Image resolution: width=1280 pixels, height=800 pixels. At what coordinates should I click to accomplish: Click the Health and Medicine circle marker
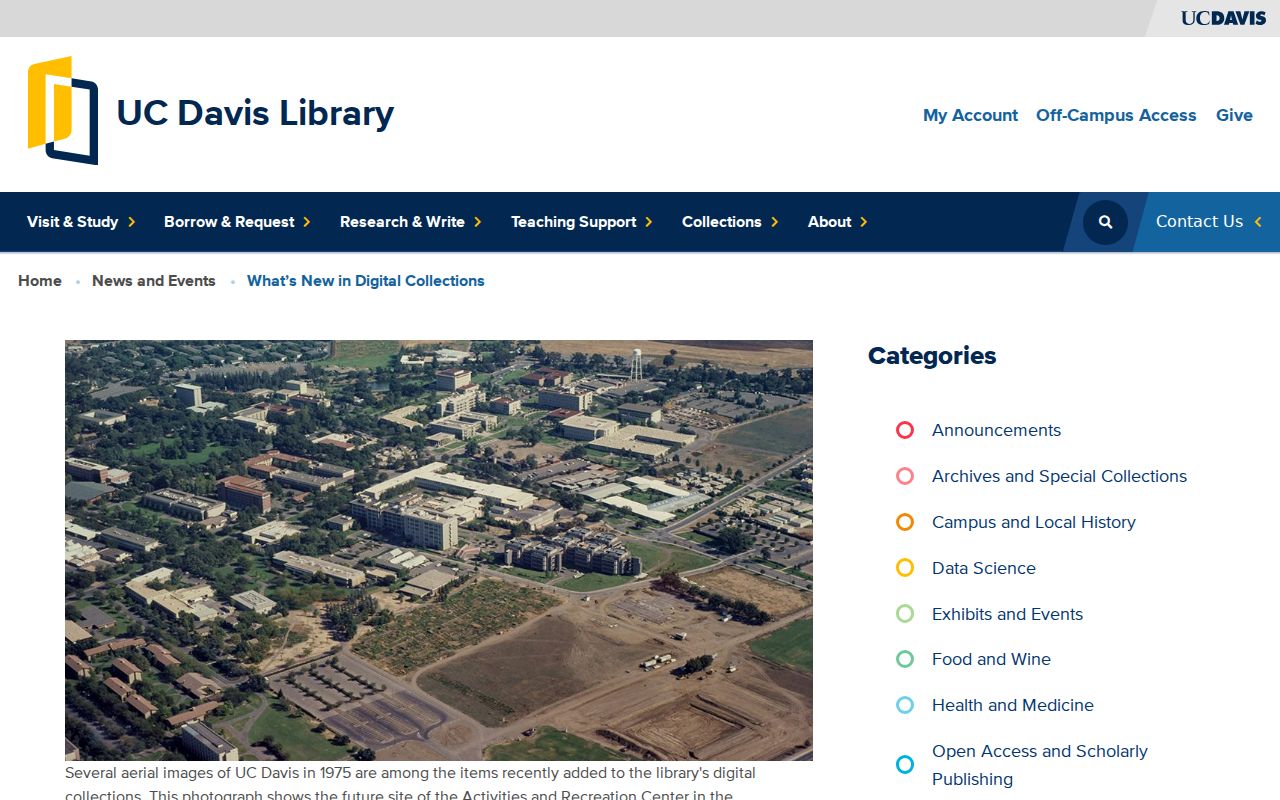coord(905,705)
